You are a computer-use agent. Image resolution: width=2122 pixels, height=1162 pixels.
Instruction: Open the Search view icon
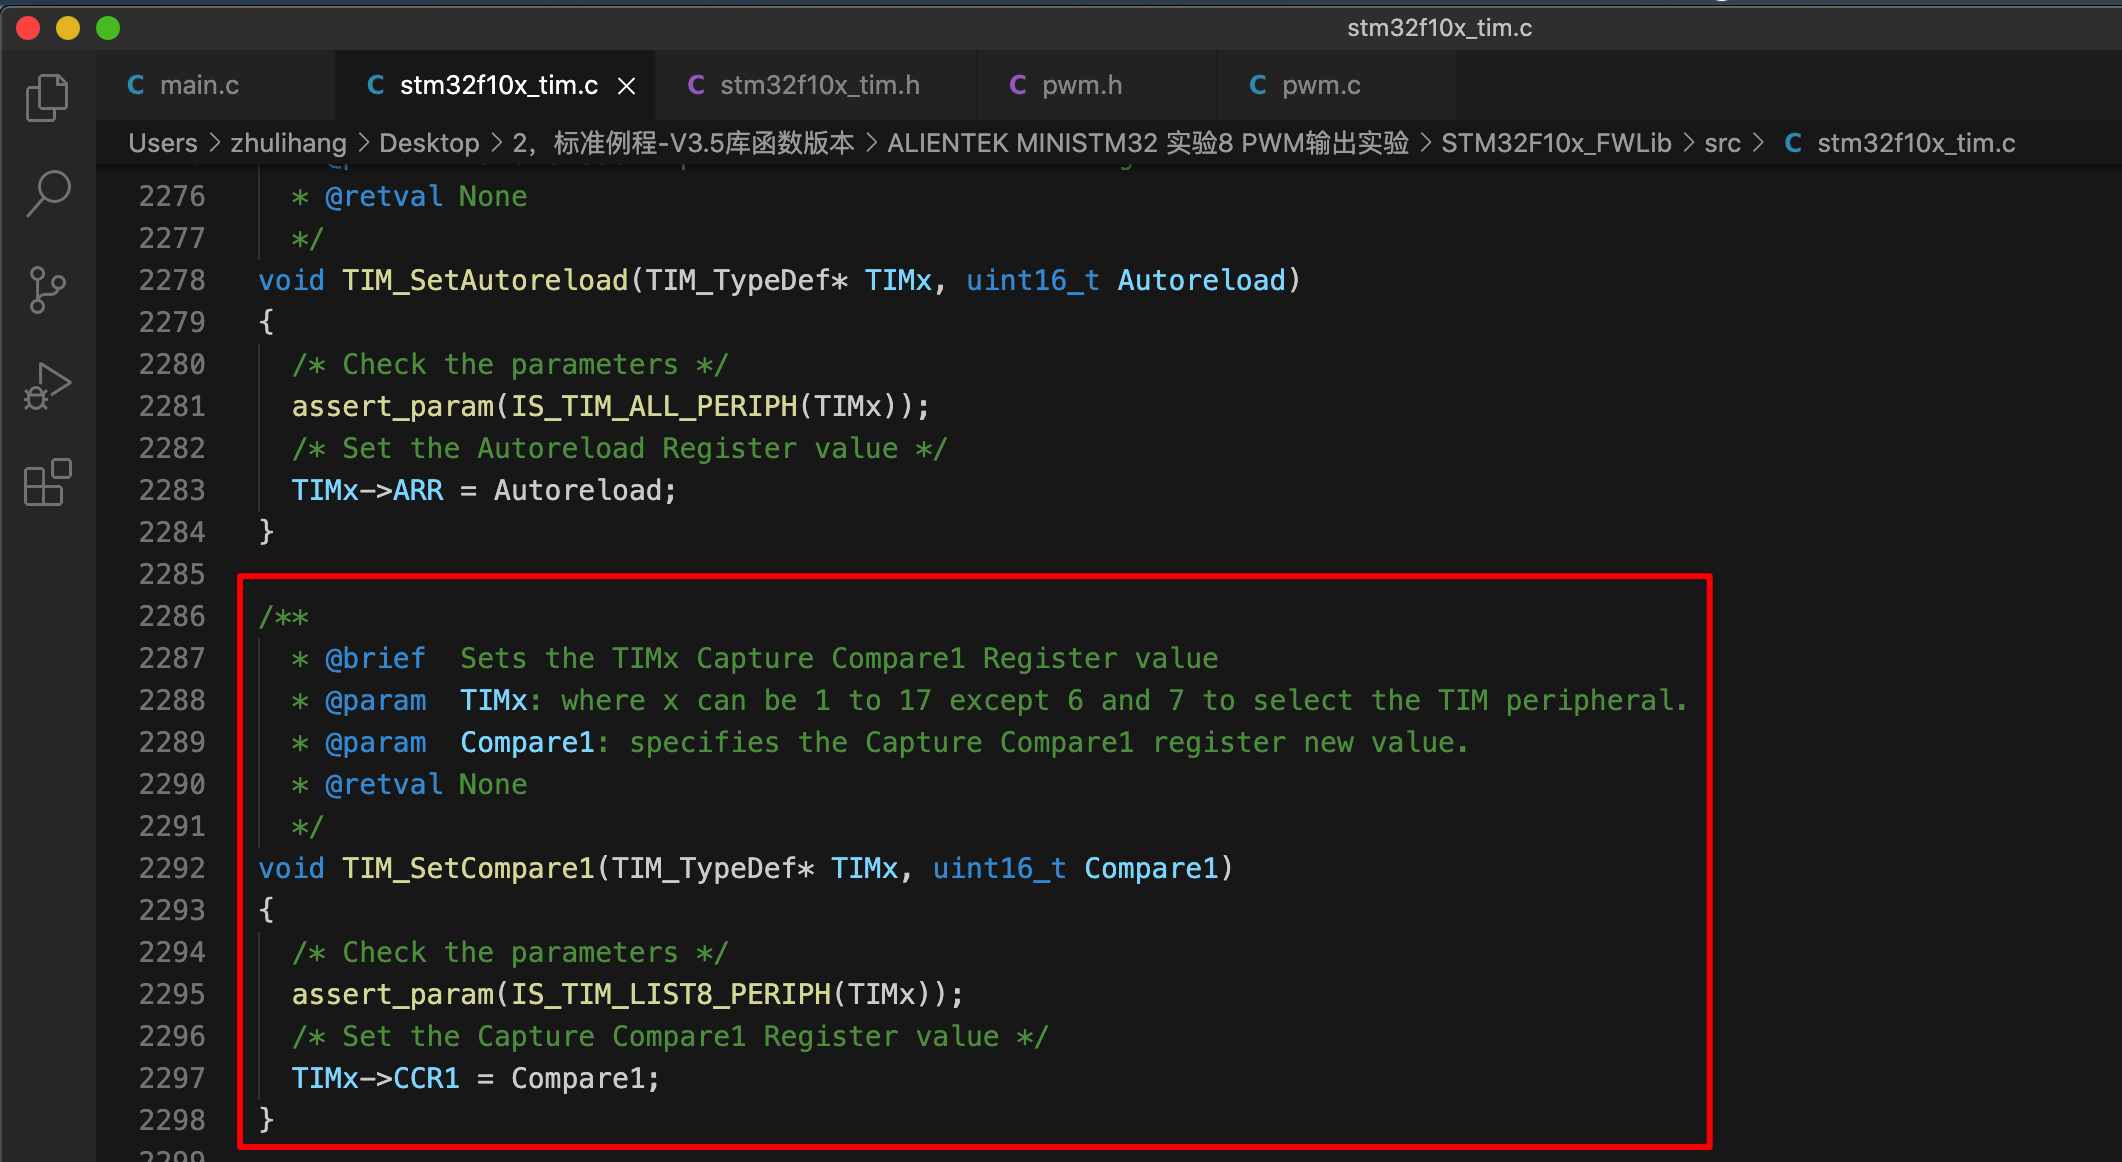coord(47,193)
